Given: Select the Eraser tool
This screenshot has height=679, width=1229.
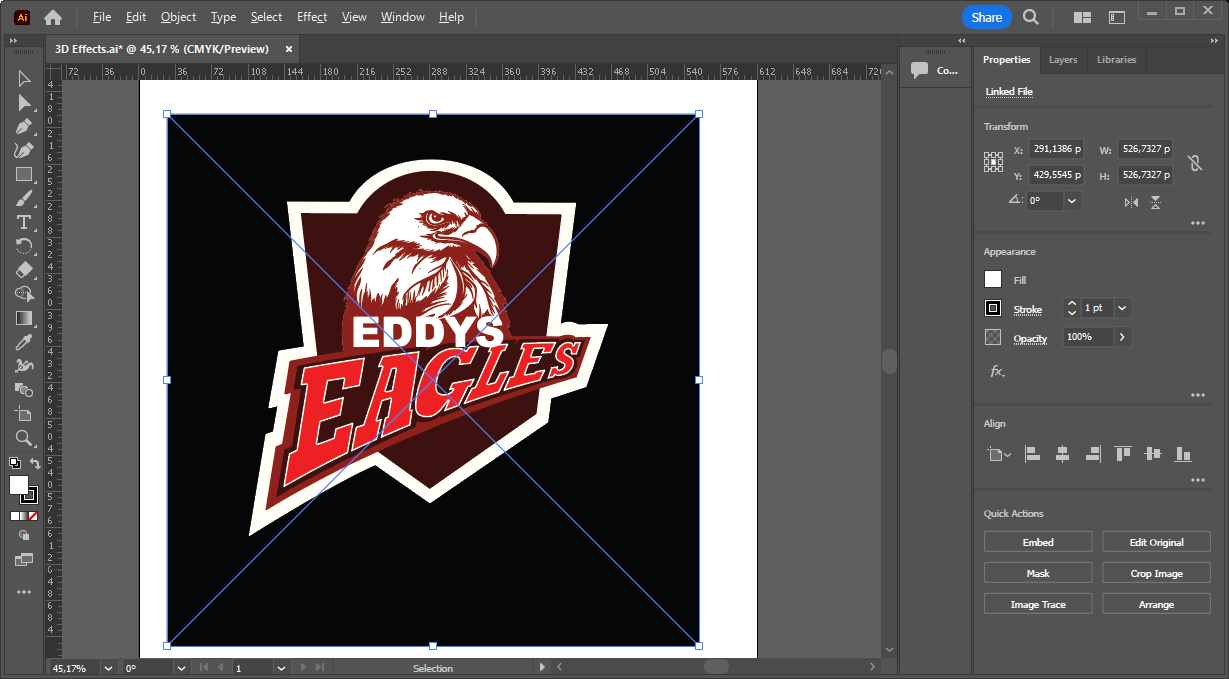Looking at the screenshot, I should pyautogui.click(x=24, y=270).
